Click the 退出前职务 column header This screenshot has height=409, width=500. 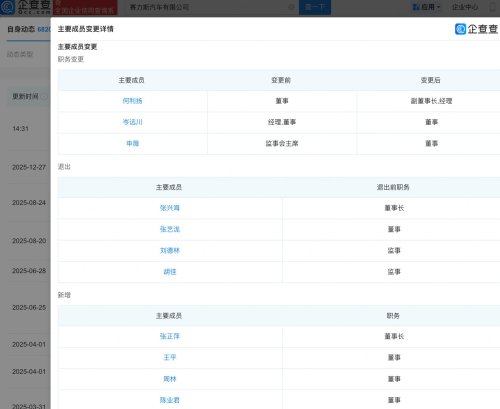tap(393, 187)
